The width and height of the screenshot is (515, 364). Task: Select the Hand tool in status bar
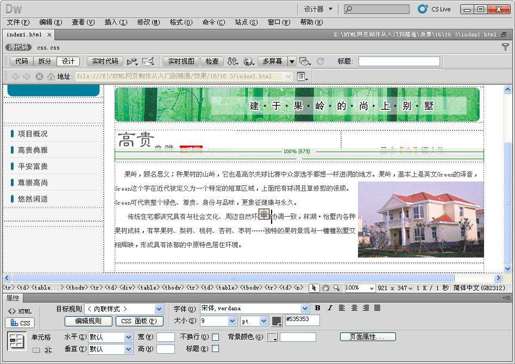pos(326,288)
